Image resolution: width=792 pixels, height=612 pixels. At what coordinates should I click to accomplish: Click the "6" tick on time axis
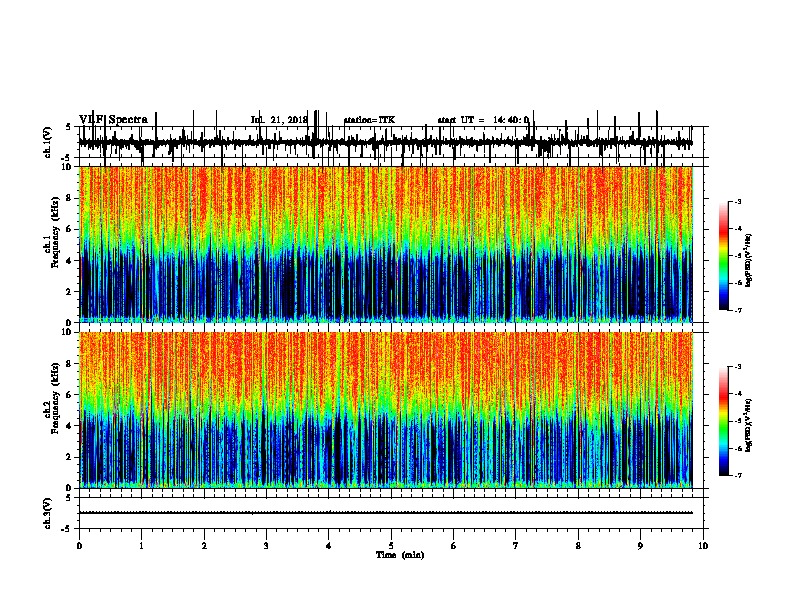click(454, 545)
